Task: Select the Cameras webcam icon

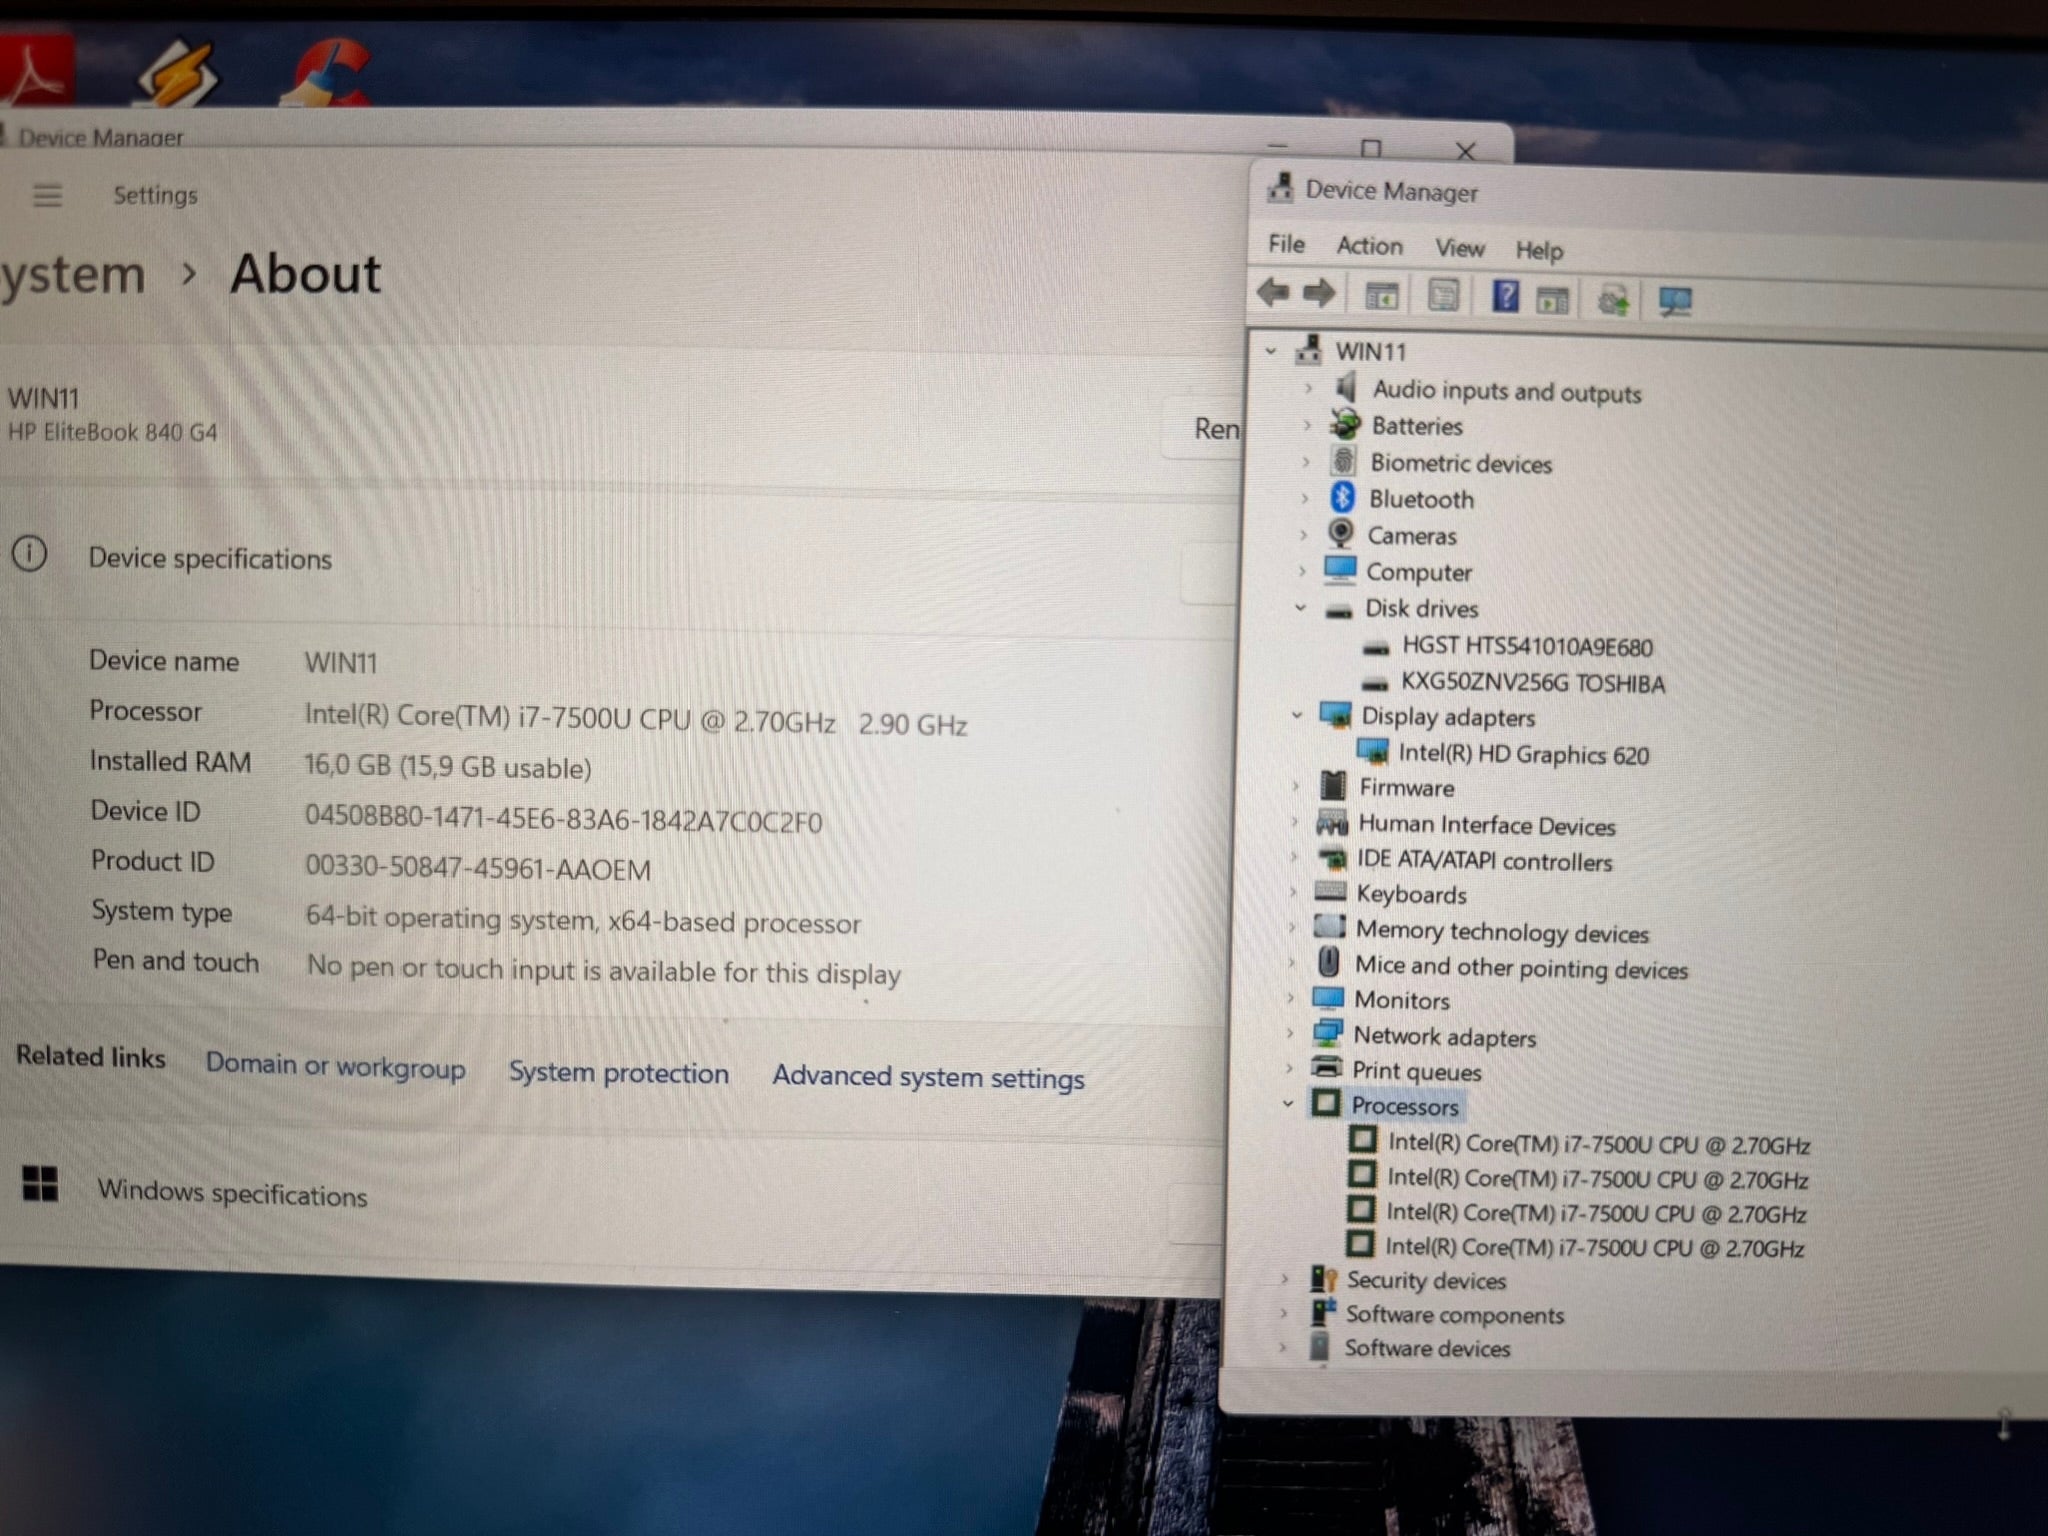Action: tap(1340, 533)
